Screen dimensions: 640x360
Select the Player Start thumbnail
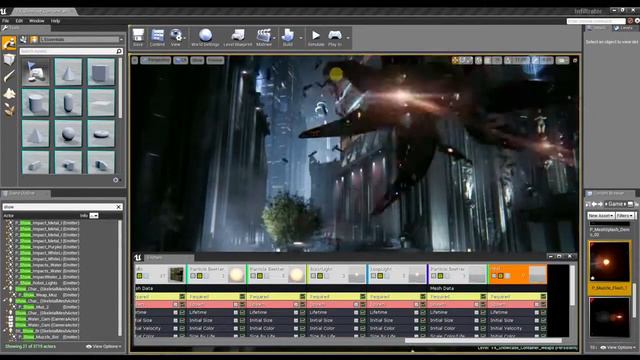pos(36,72)
